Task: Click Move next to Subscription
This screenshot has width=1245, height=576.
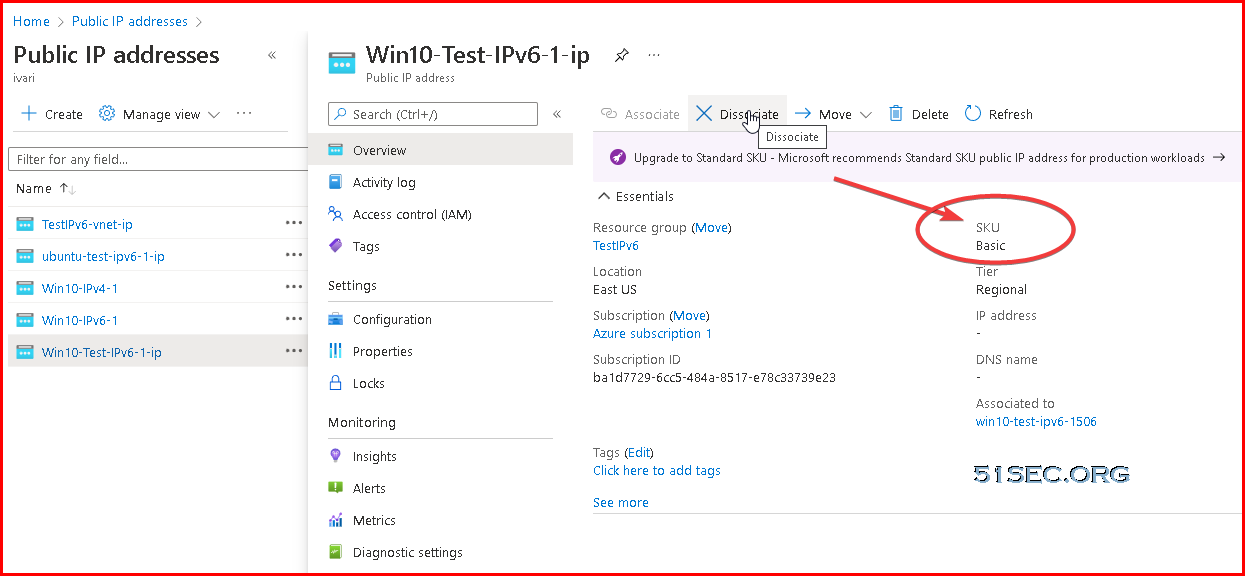Action: (689, 315)
